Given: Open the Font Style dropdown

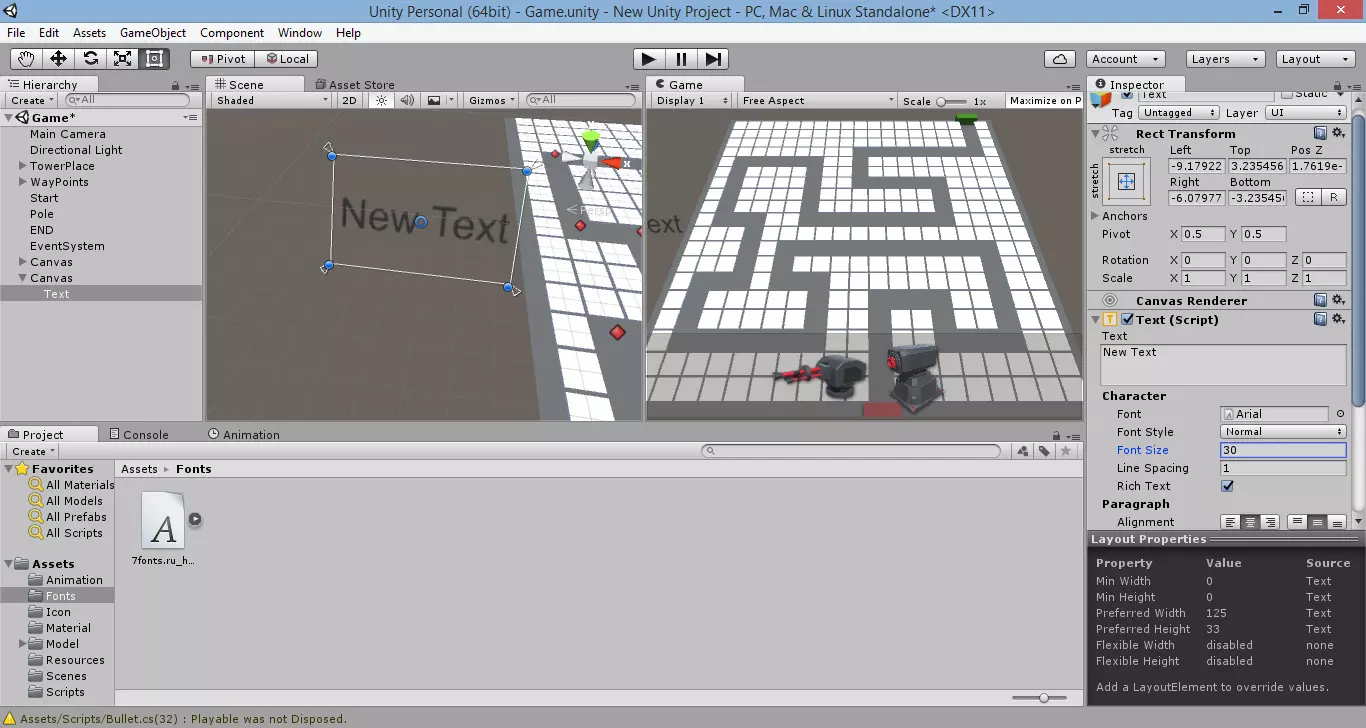Looking at the screenshot, I should pos(1283,432).
